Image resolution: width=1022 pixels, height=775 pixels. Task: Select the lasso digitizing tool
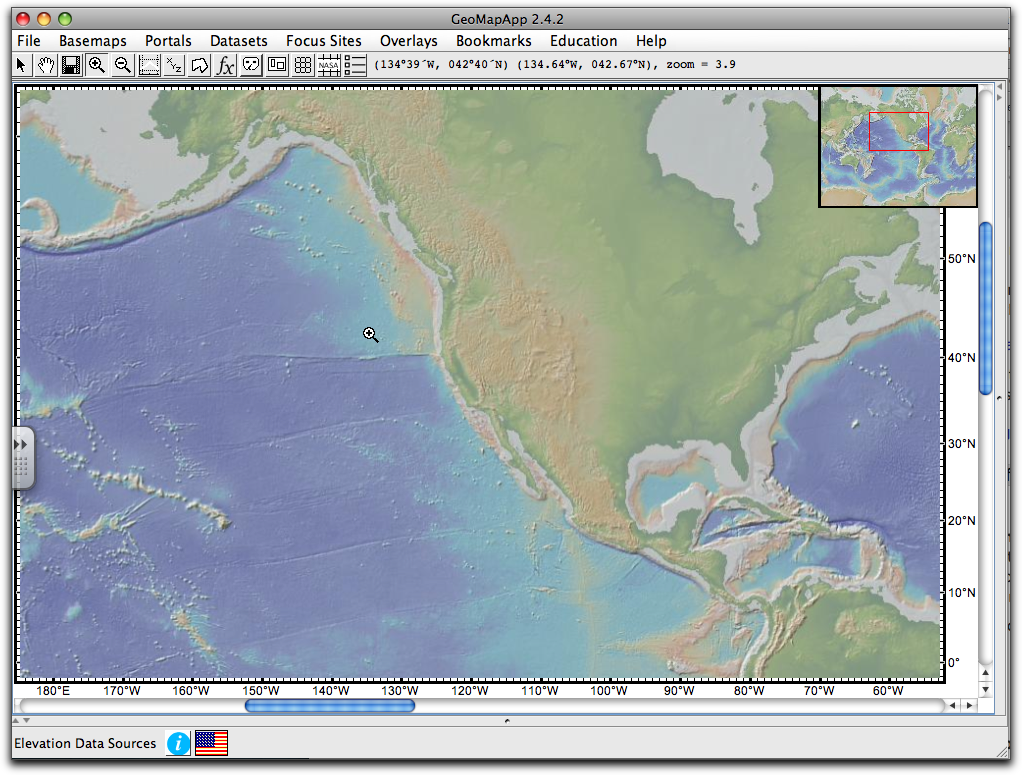pyautogui.click(x=199, y=65)
